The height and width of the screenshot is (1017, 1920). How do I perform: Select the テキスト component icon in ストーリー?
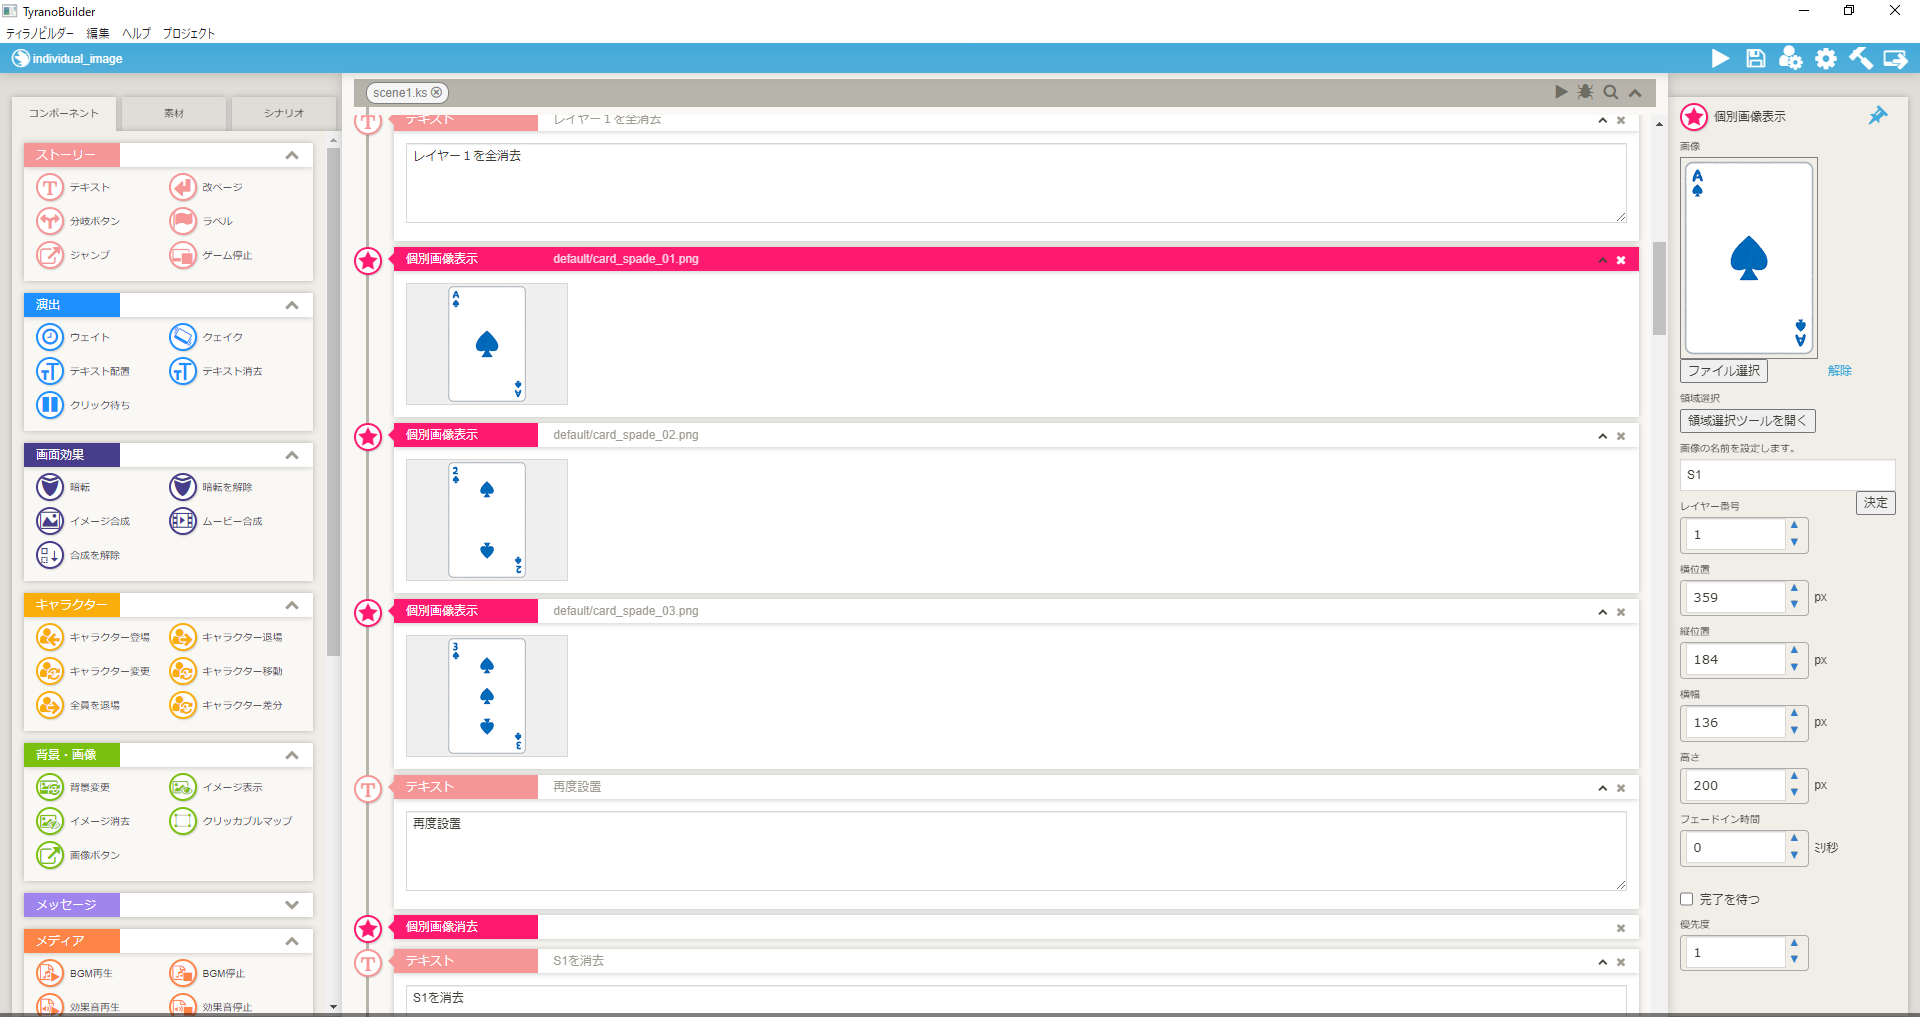tap(50, 187)
